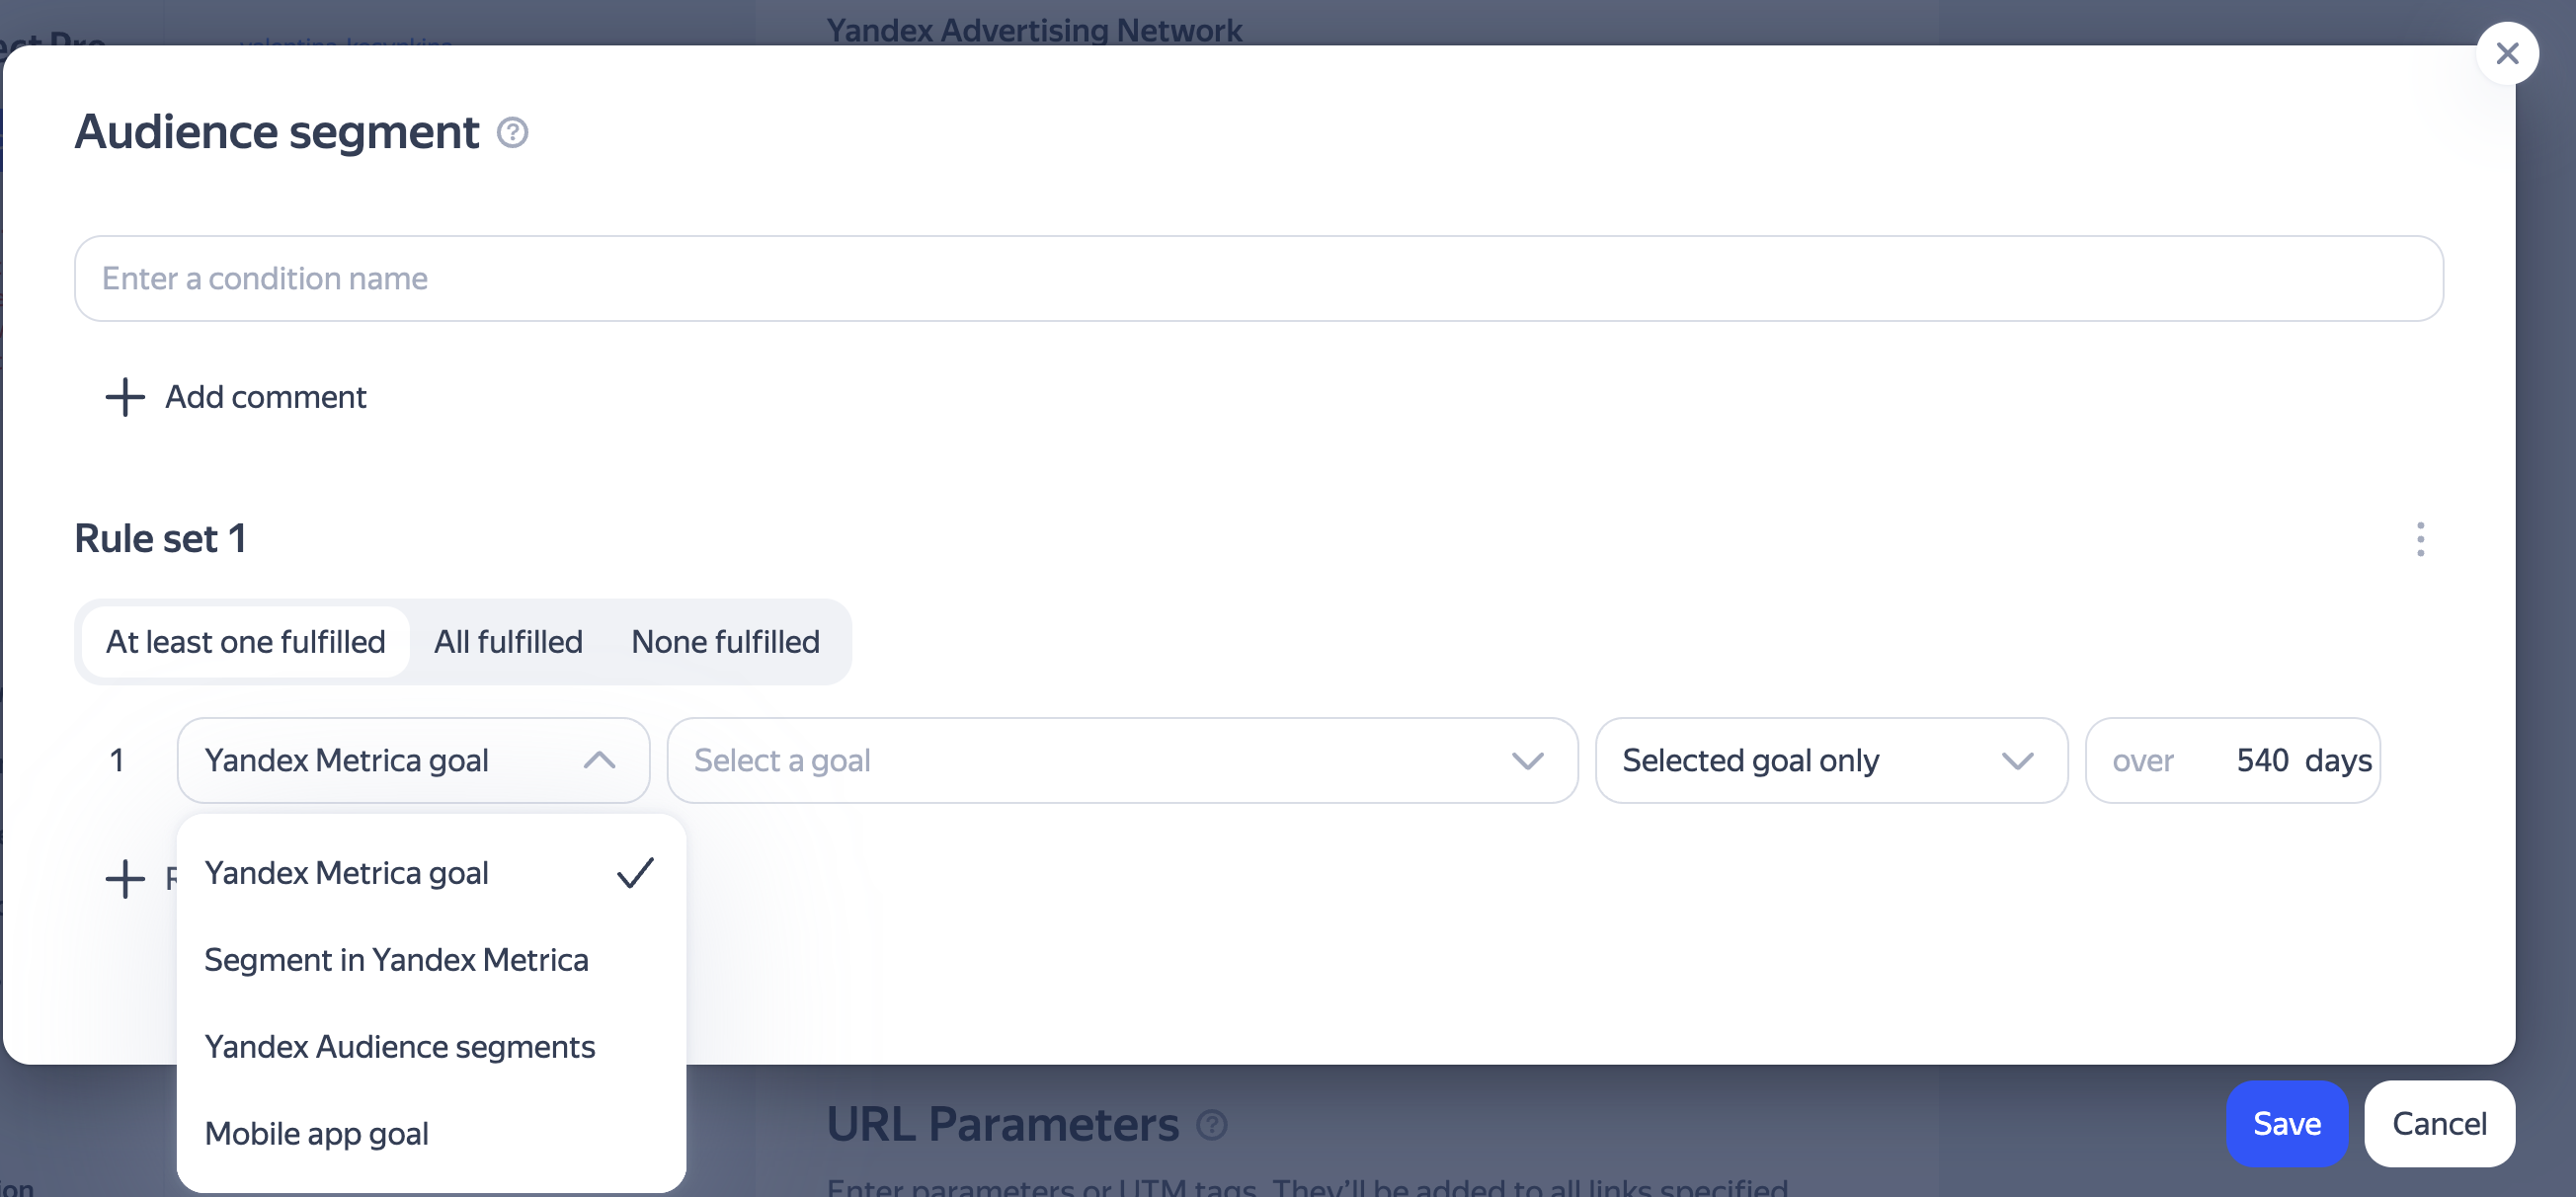The image size is (2576, 1197).
Task: Open the Select a goal dropdown
Action: point(1121,760)
